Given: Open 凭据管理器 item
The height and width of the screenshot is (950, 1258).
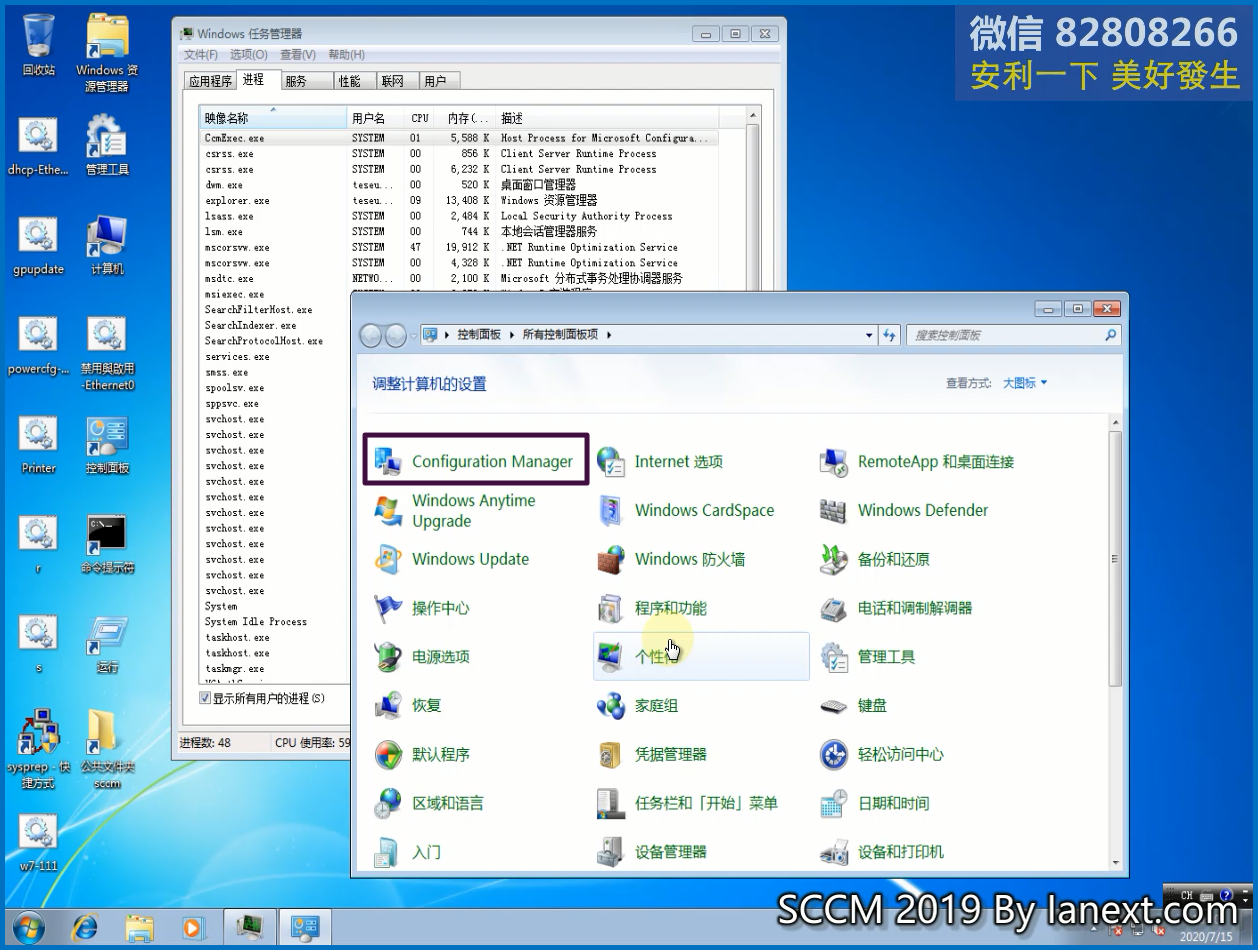Looking at the screenshot, I should click(653, 754).
